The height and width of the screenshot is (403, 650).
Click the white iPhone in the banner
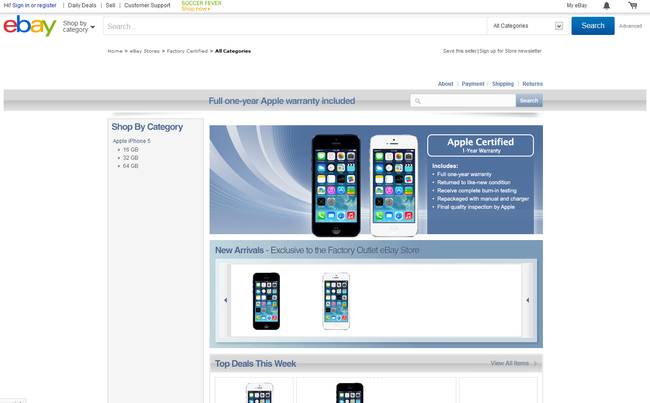[x=394, y=186]
